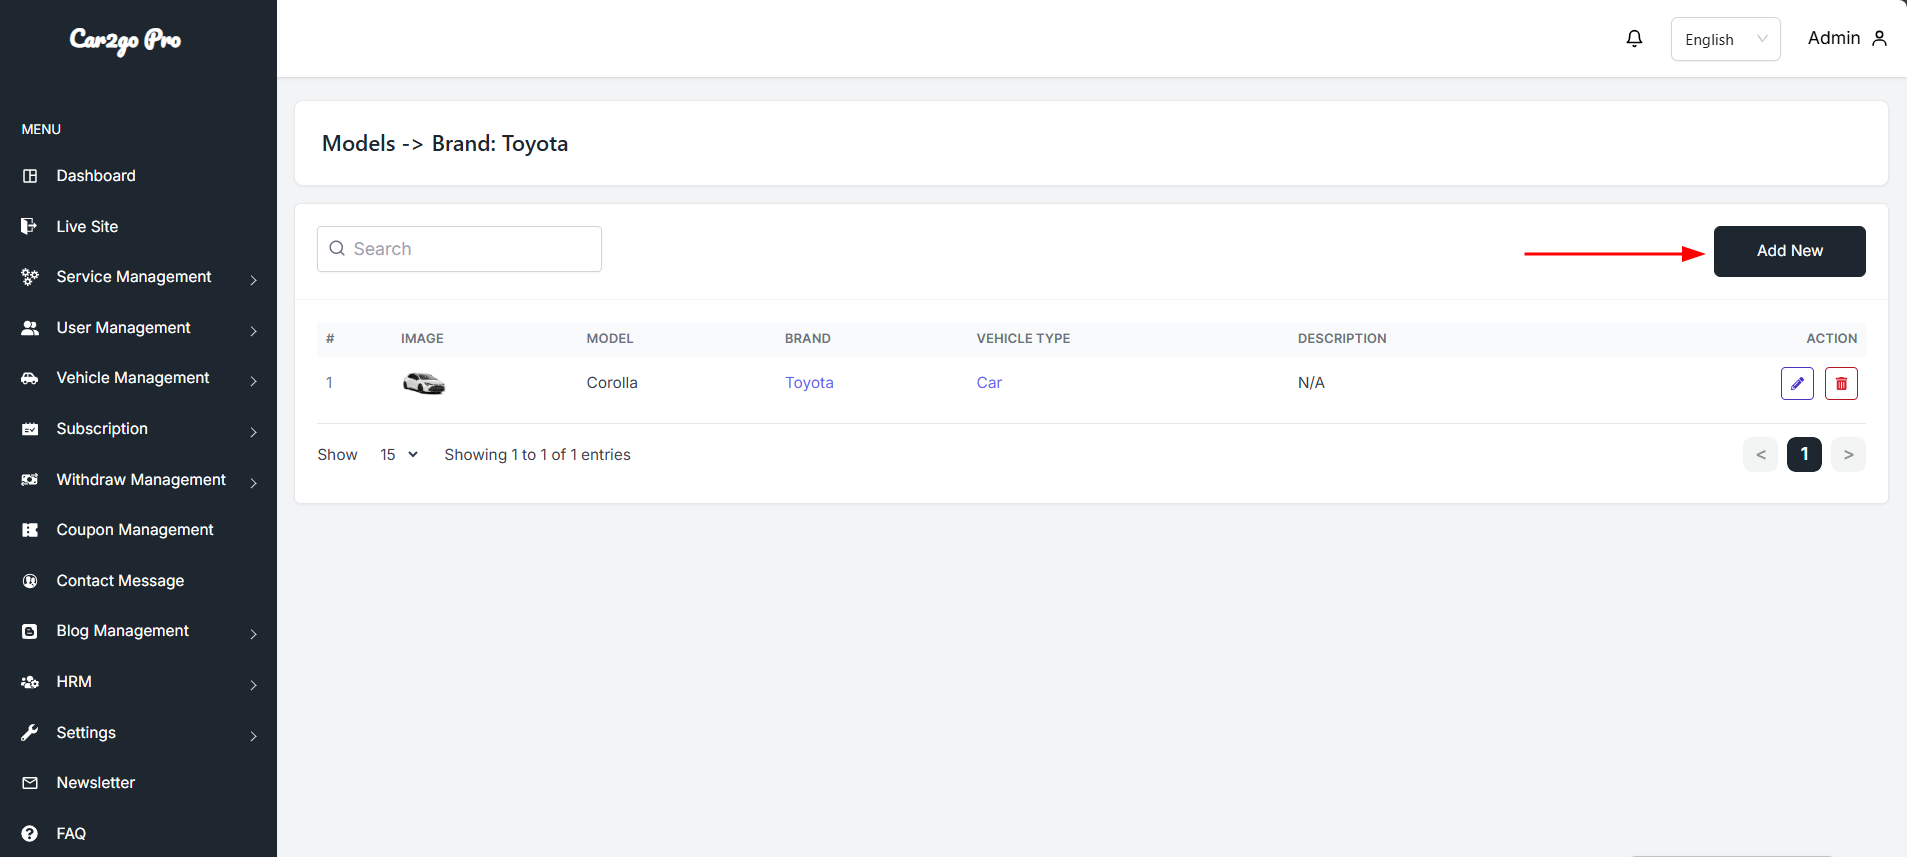The height and width of the screenshot is (857, 1907).
Task: Click the Vehicle Management car icon
Action: 30,378
